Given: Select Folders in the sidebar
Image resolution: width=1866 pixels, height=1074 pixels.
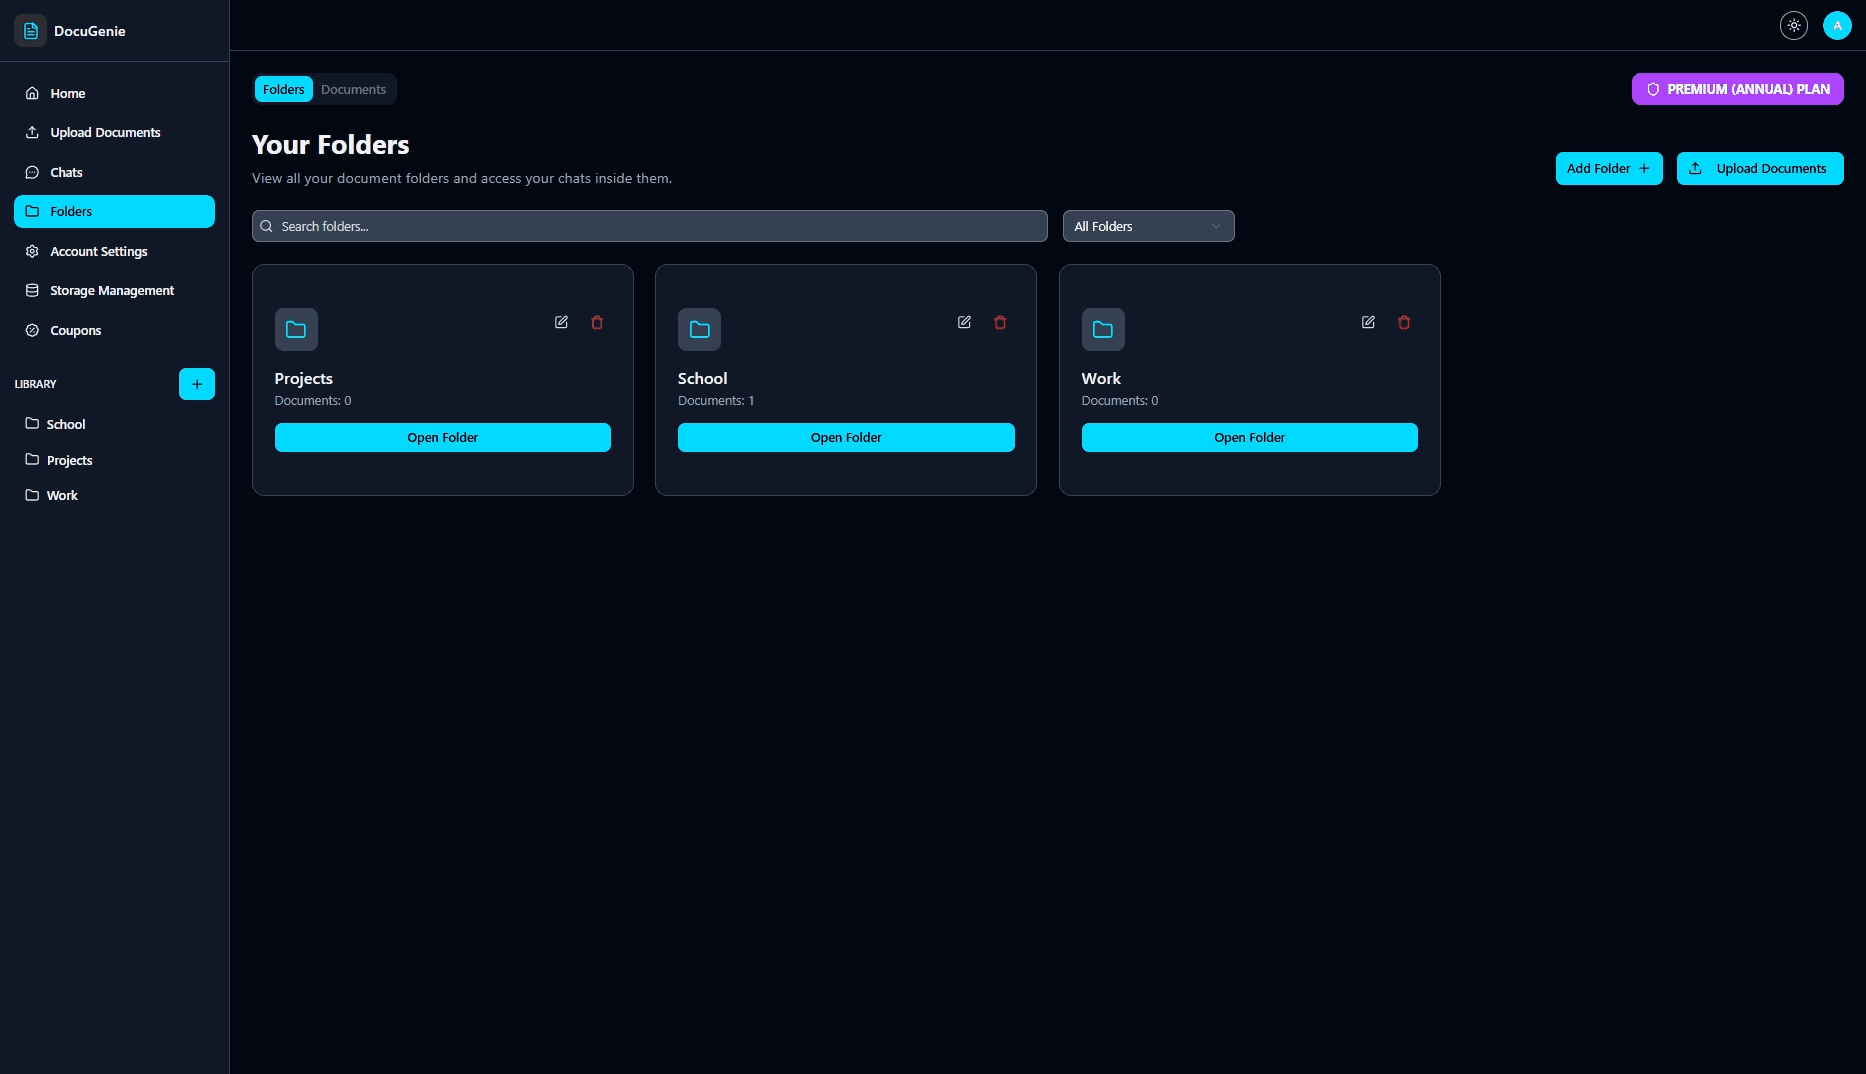Looking at the screenshot, I should (x=114, y=211).
